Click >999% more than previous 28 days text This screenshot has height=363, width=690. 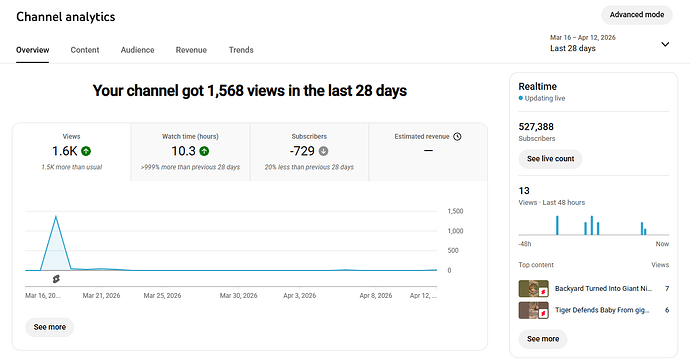[x=191, y=167]
